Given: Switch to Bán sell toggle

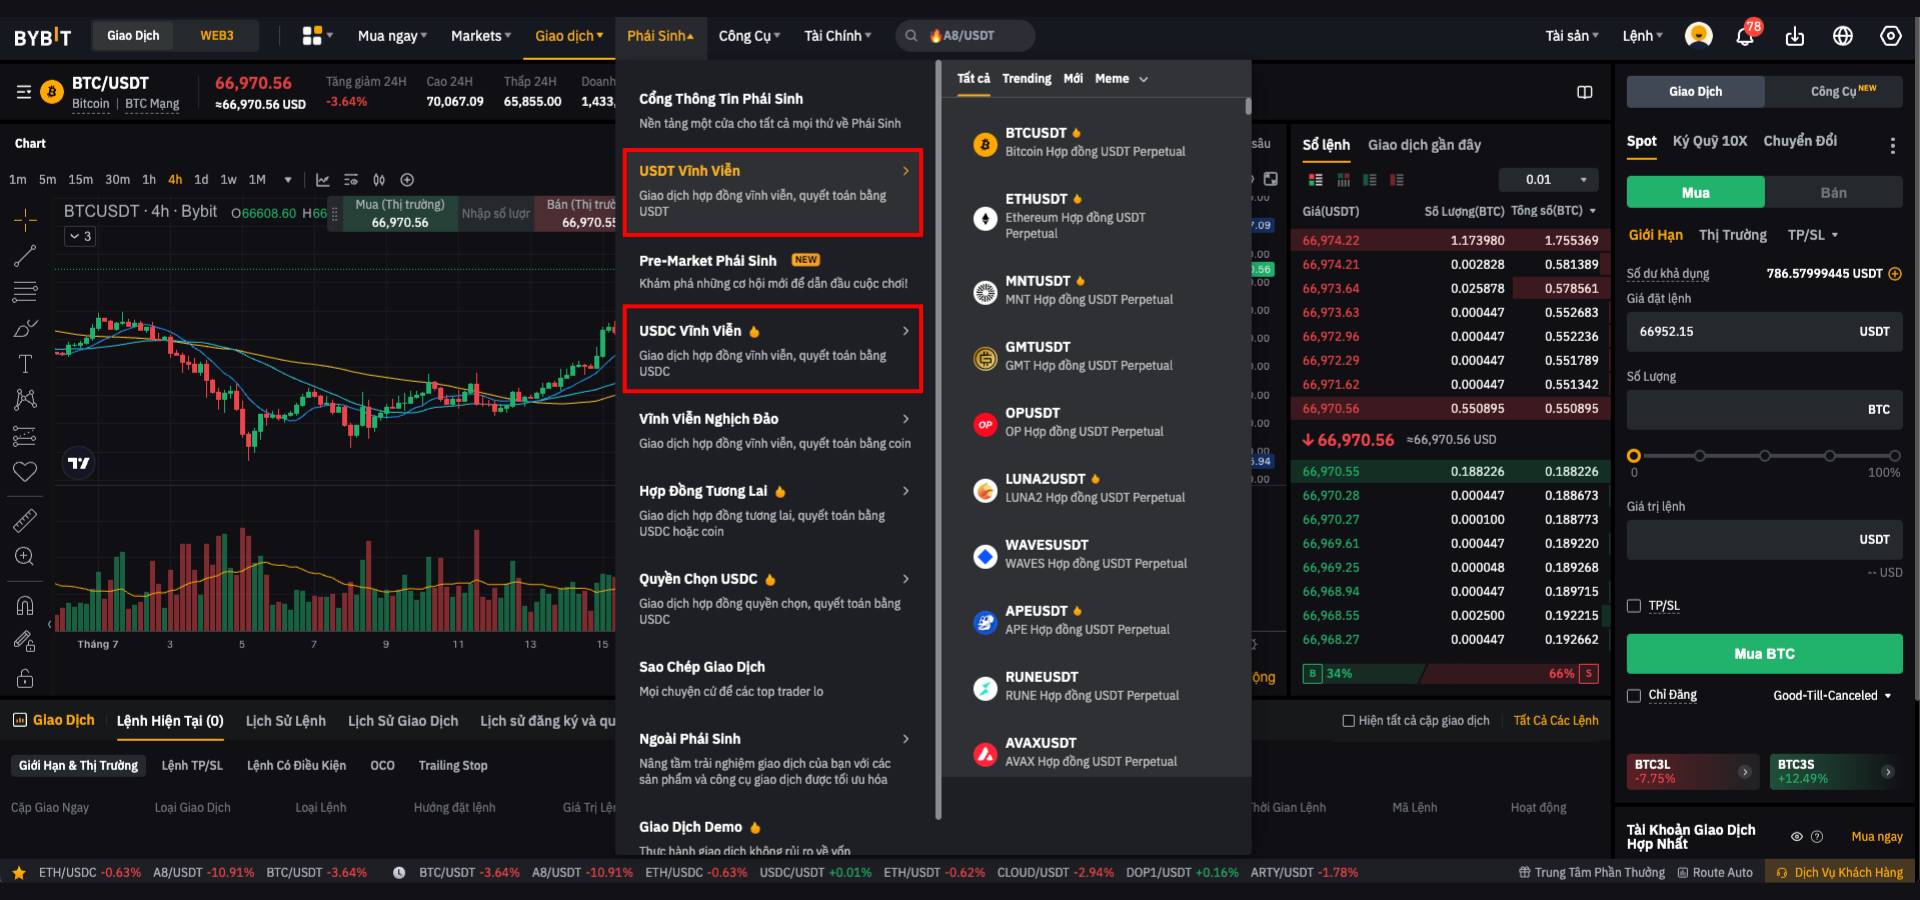Looking at the screenshot, I should tap(1833, 192).
